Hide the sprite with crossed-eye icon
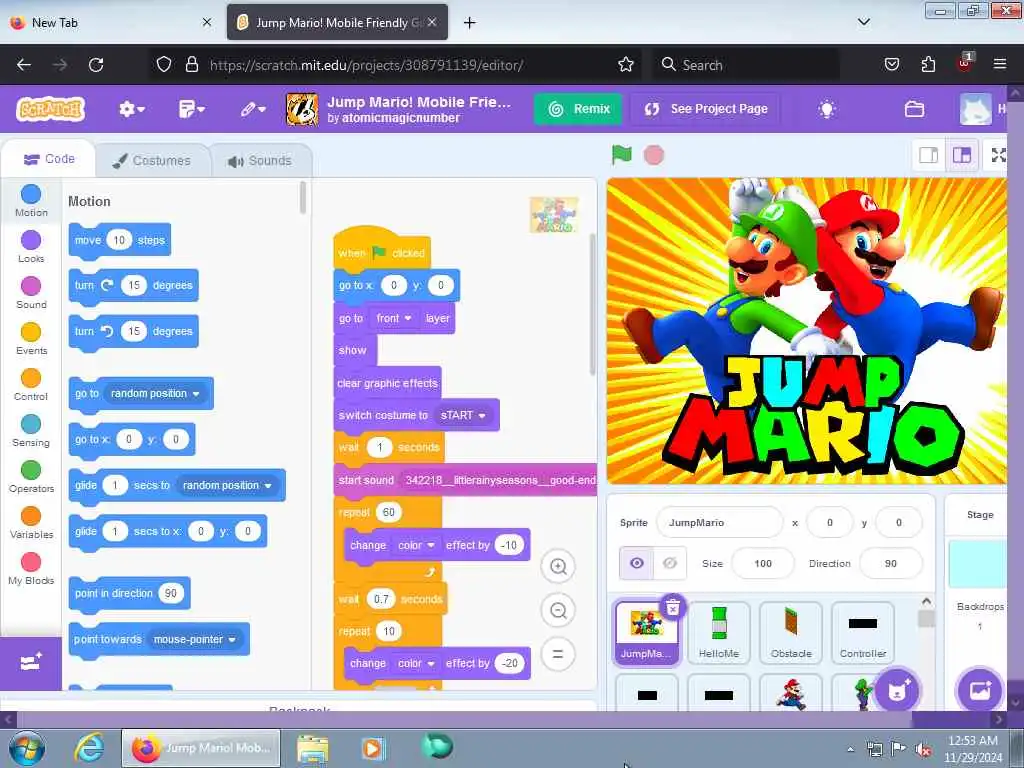 (x=670, y=563)
